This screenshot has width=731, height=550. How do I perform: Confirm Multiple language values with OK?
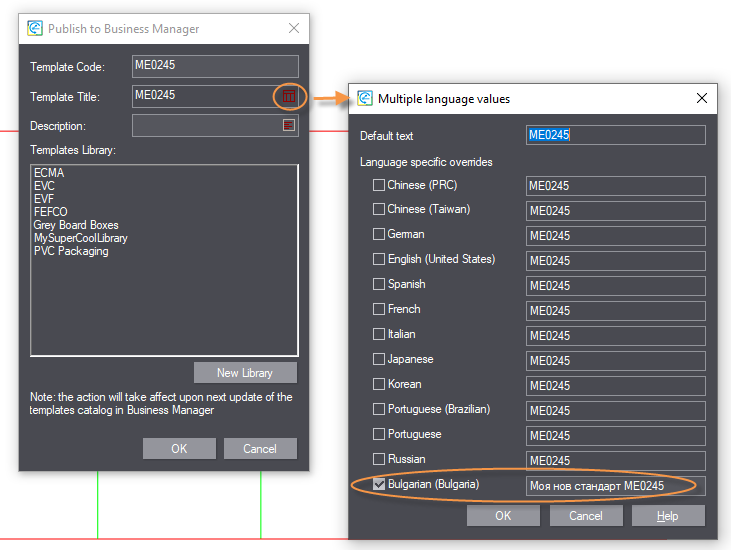(503, 516)
